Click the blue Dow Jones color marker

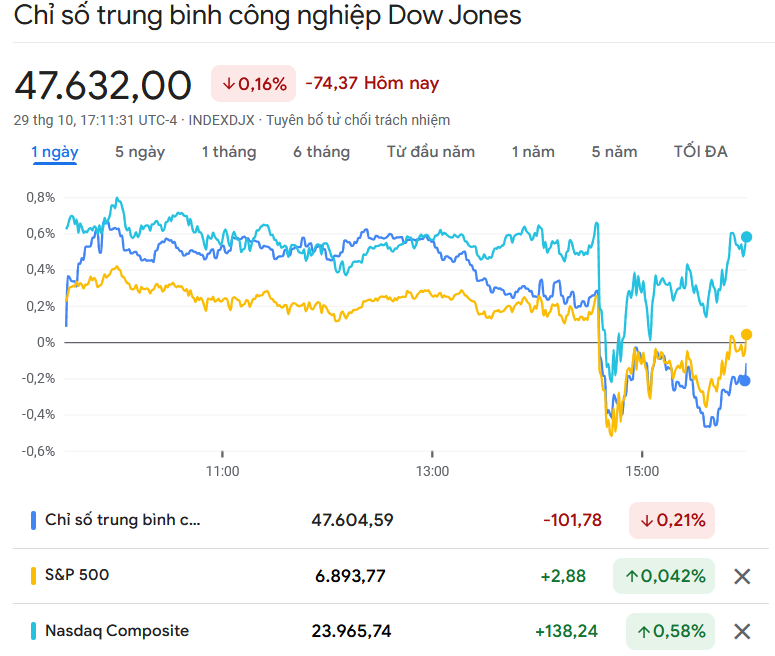[34, 520]
